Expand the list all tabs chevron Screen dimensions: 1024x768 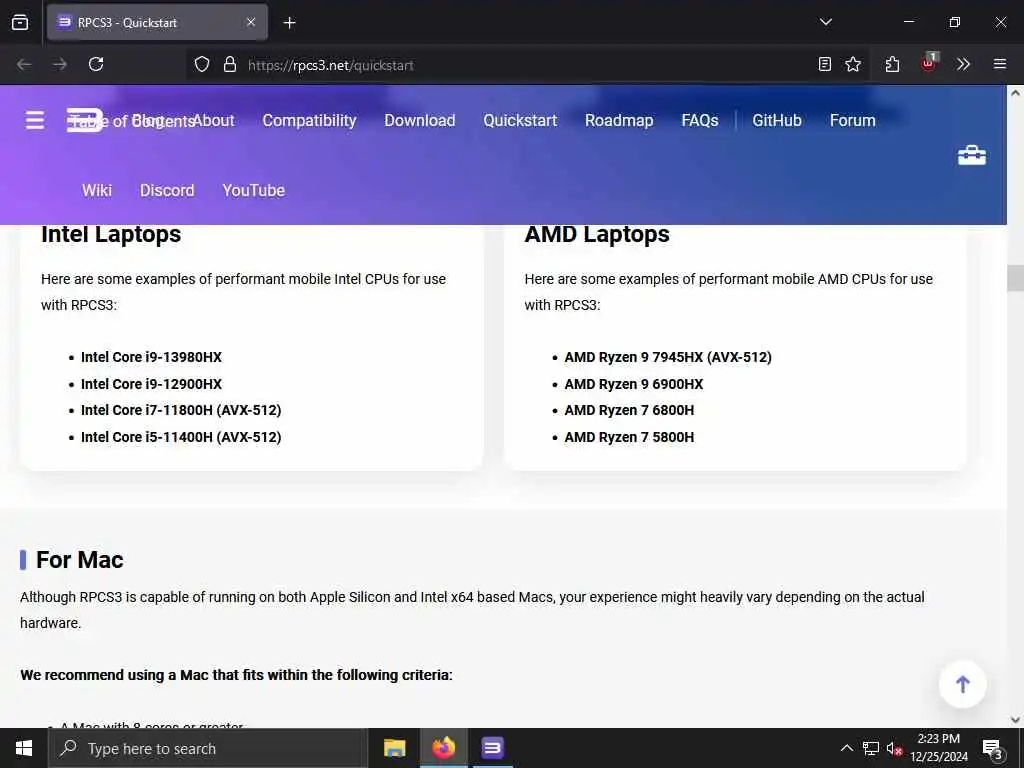(x=826, y=22)
